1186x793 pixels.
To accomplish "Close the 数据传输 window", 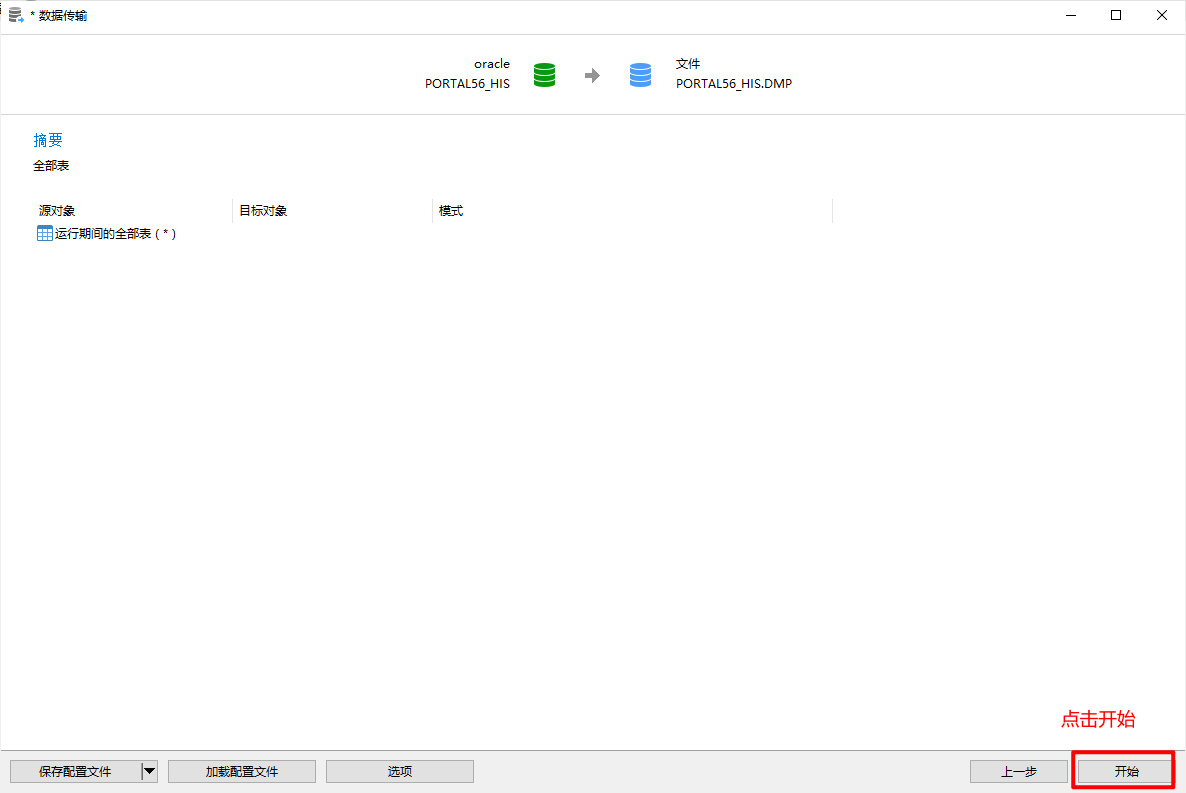I will (x=1162, y=15).
